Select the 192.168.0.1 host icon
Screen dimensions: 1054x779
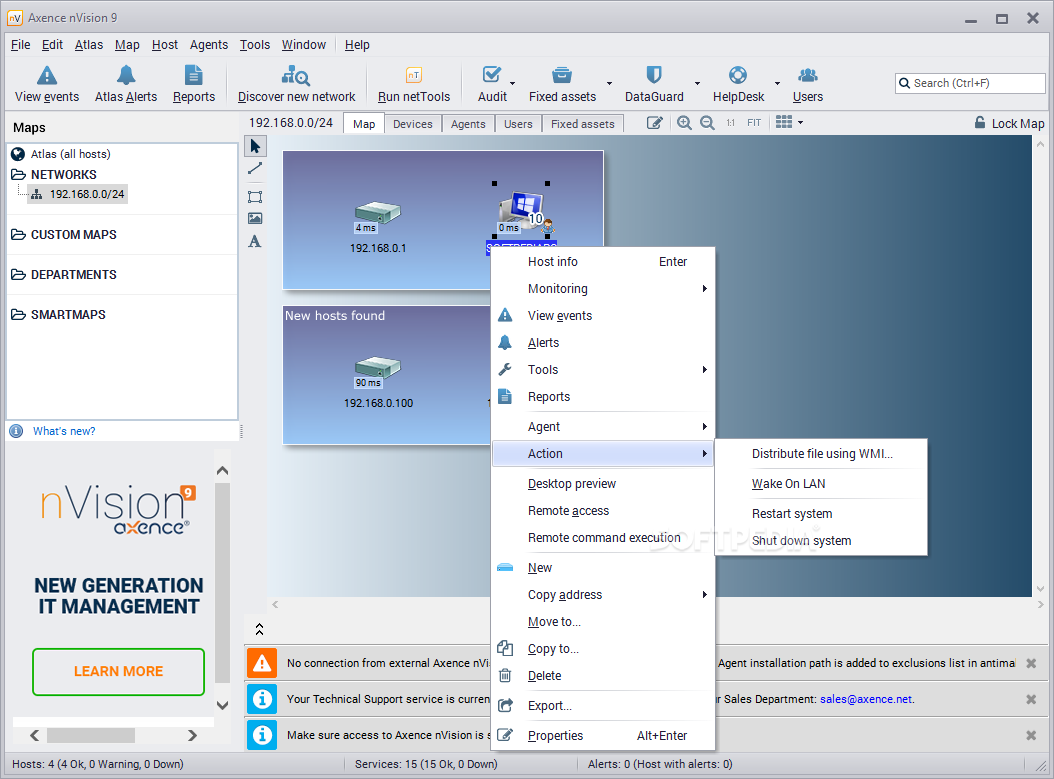point(378,214)
